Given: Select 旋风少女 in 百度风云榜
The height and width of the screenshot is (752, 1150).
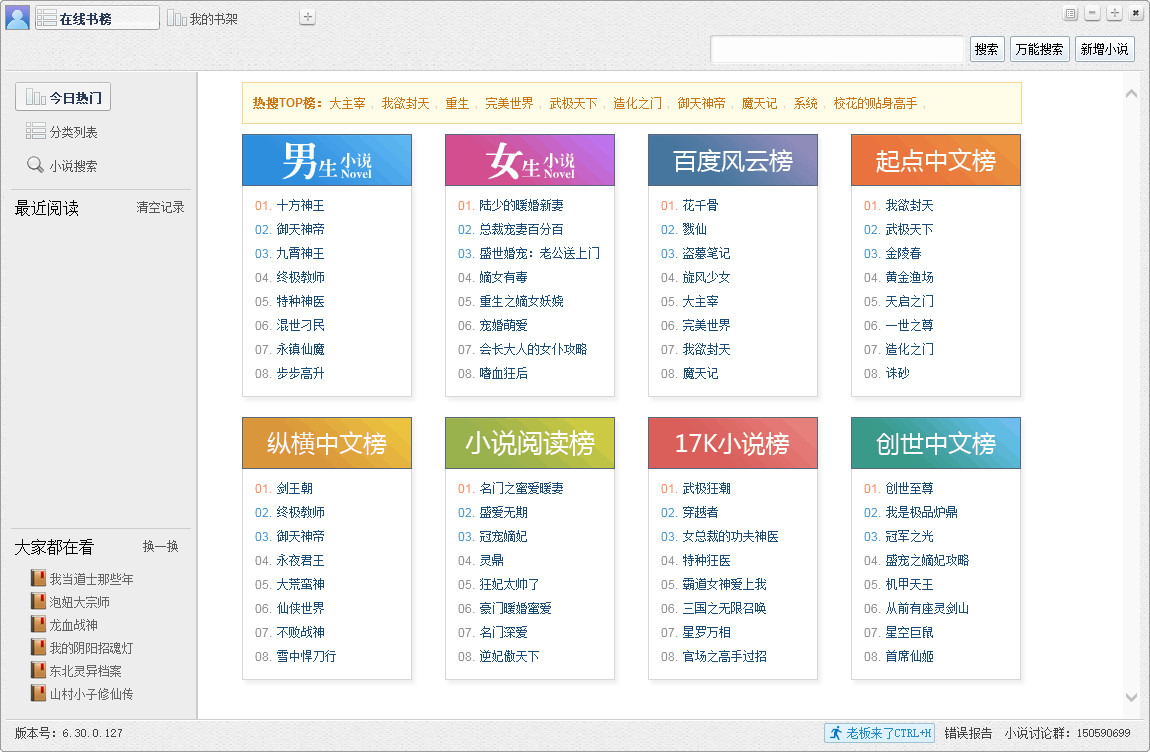Looking at the screenshot, I should coord(706,277).
